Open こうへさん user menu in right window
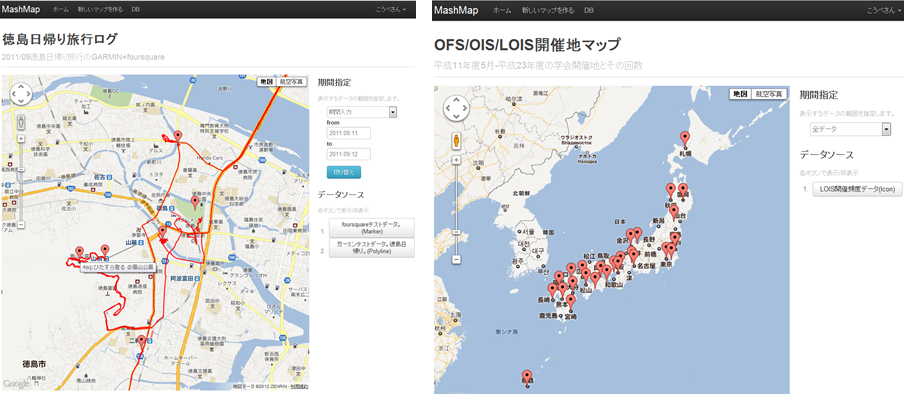This screenshot has height=398, width=904. [x=884, y=10]
